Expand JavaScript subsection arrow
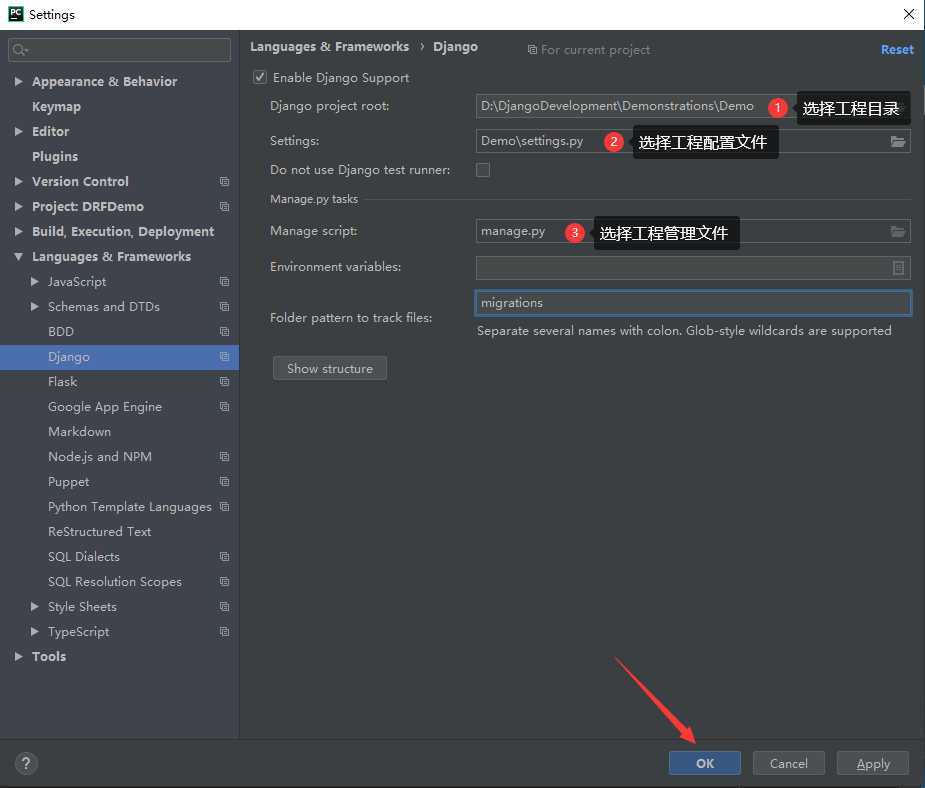925x788 pixels. pos(35,281)
